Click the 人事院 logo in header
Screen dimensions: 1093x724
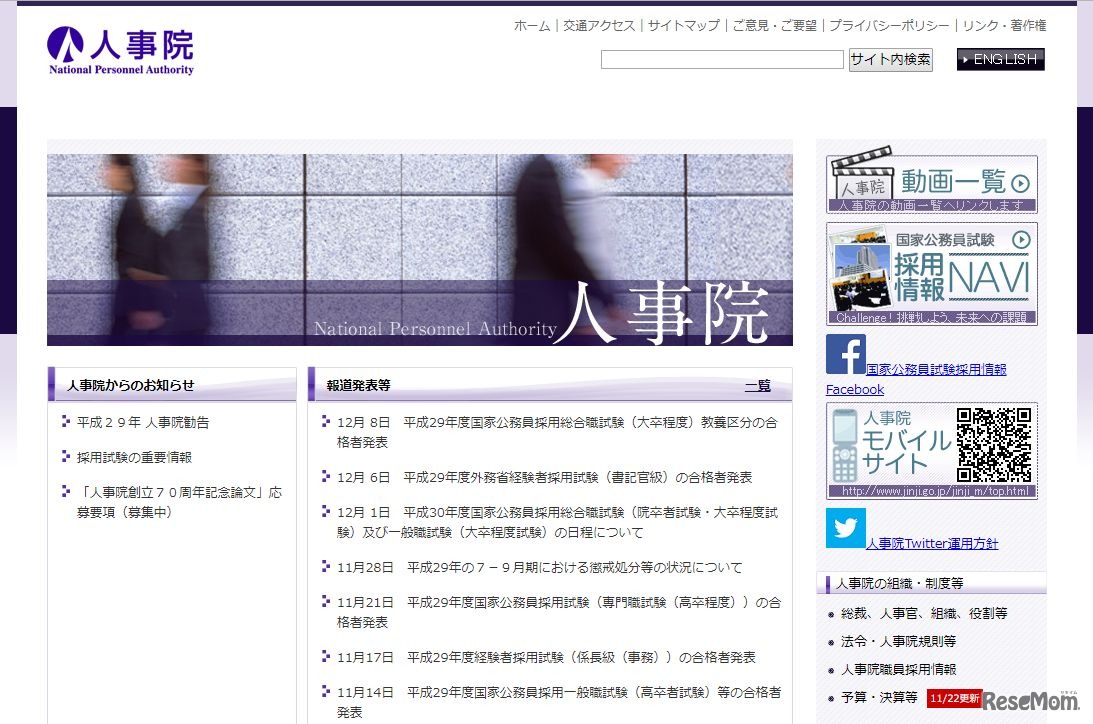(121, 51)
